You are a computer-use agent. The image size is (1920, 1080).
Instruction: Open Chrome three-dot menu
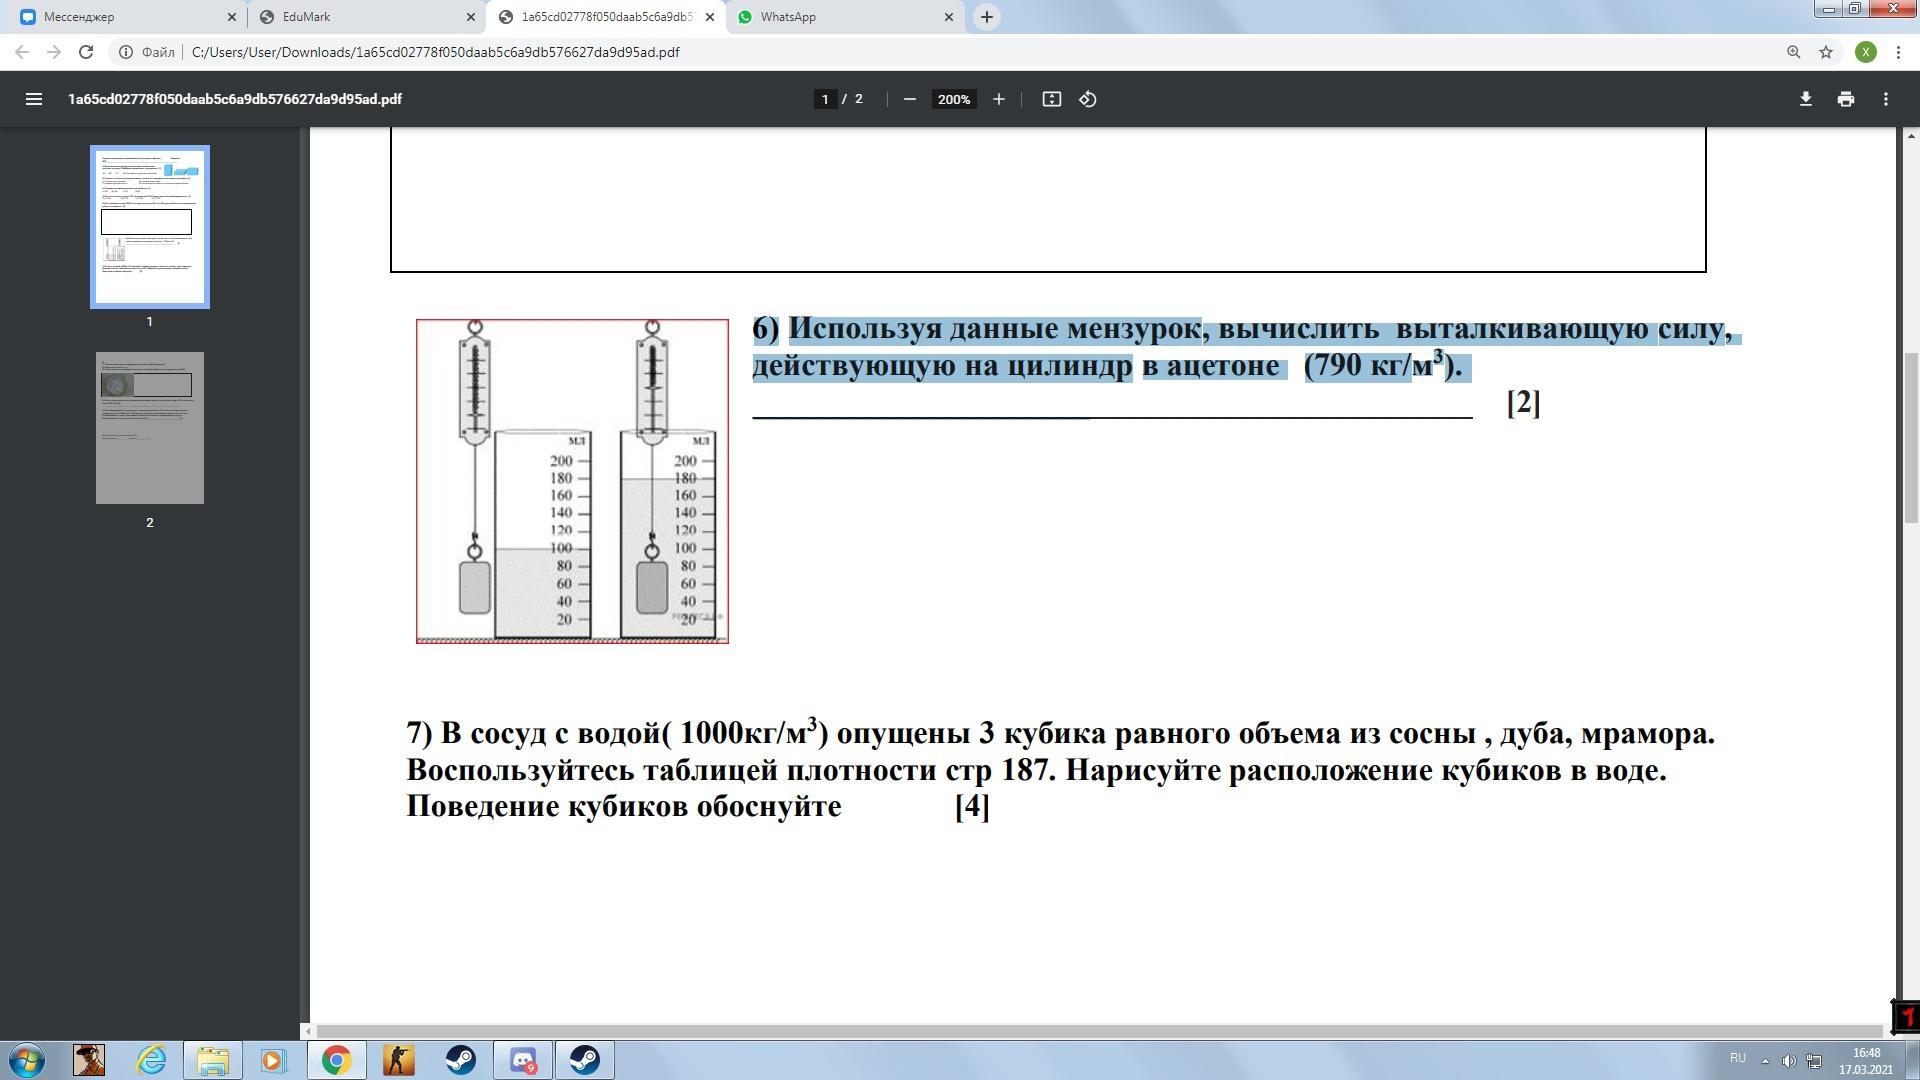click(1898, 52)
